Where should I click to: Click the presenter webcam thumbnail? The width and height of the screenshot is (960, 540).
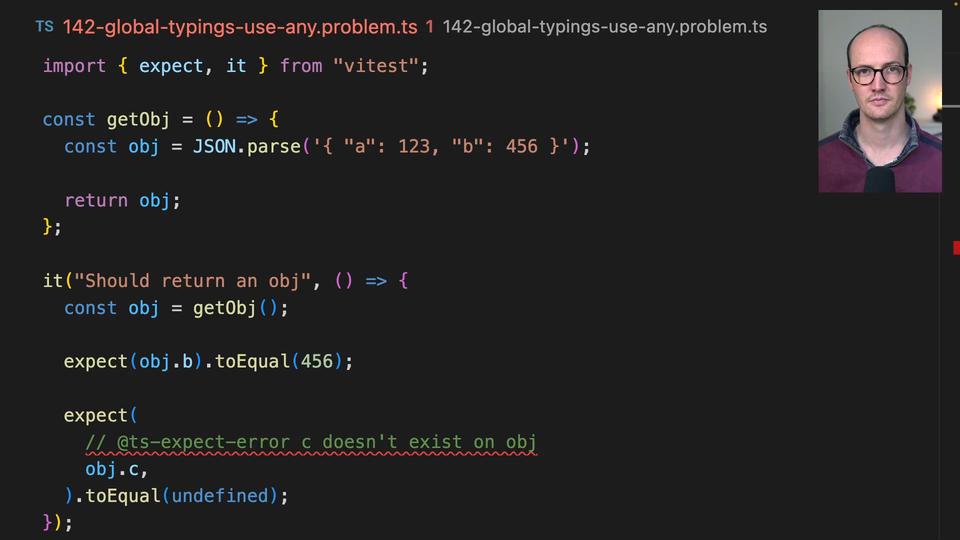coord(879,101)
